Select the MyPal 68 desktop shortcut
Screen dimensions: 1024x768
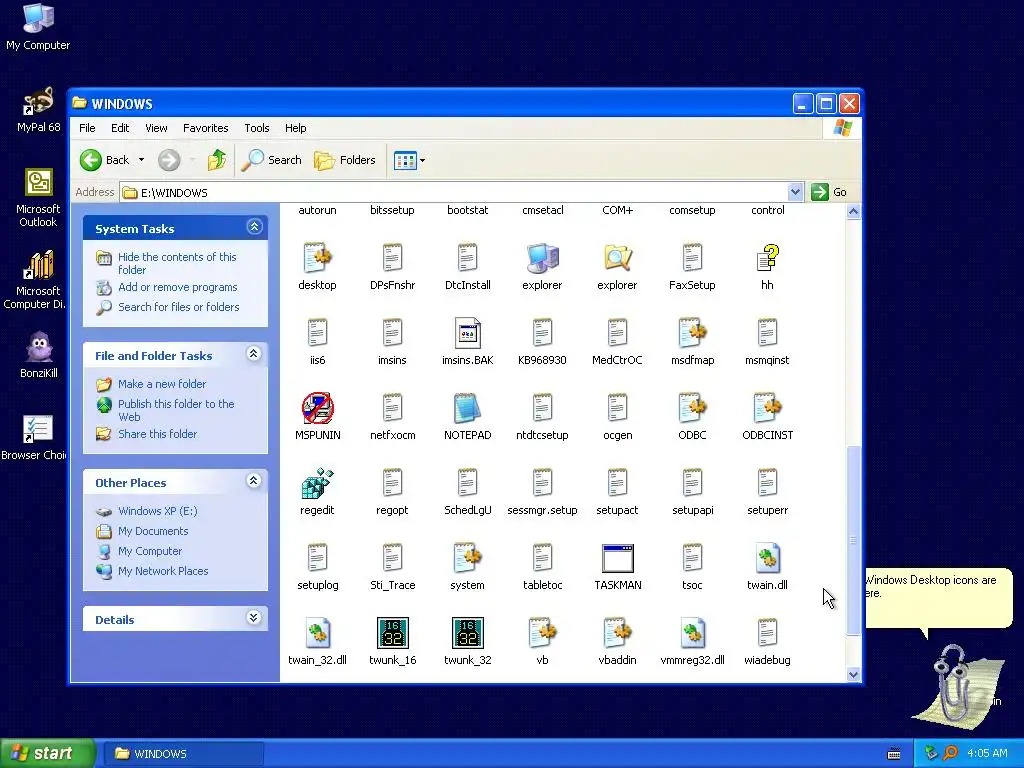click(38, 109)
